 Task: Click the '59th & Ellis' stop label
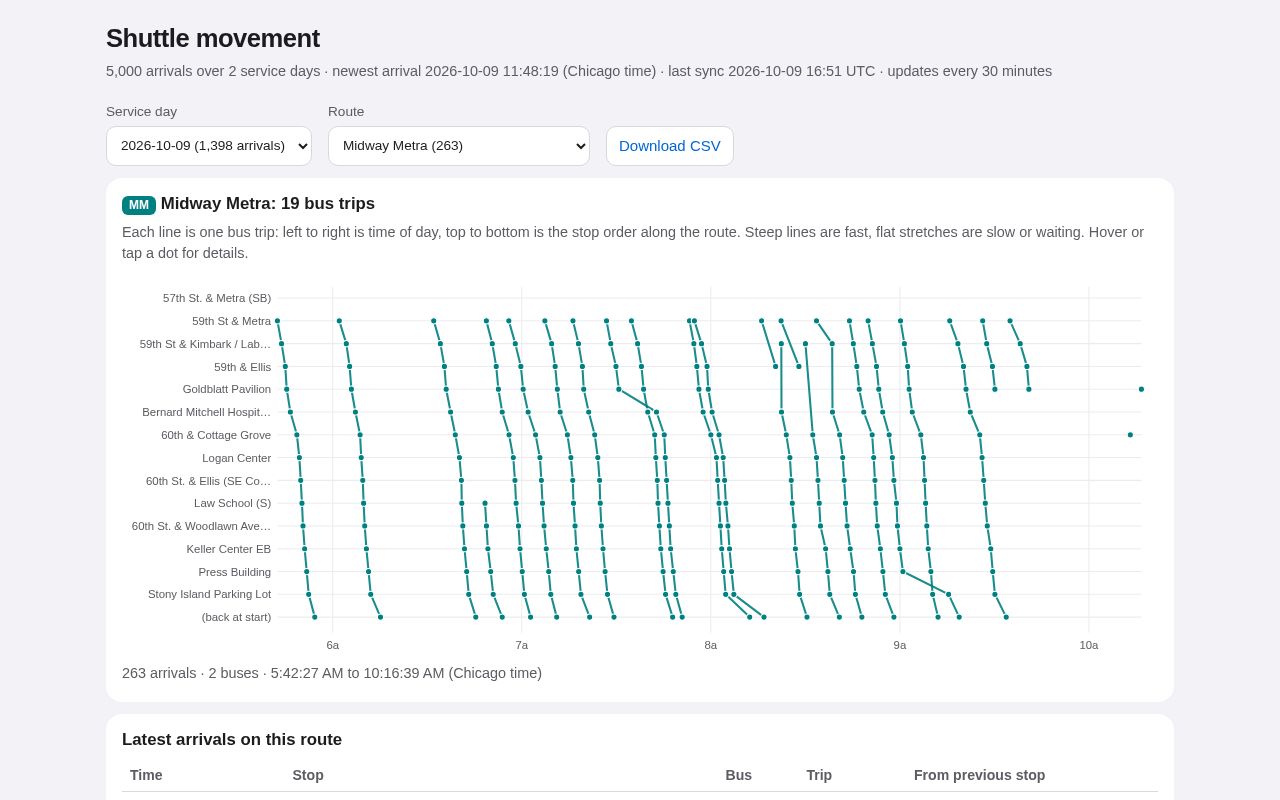click(x=242, y=367)
